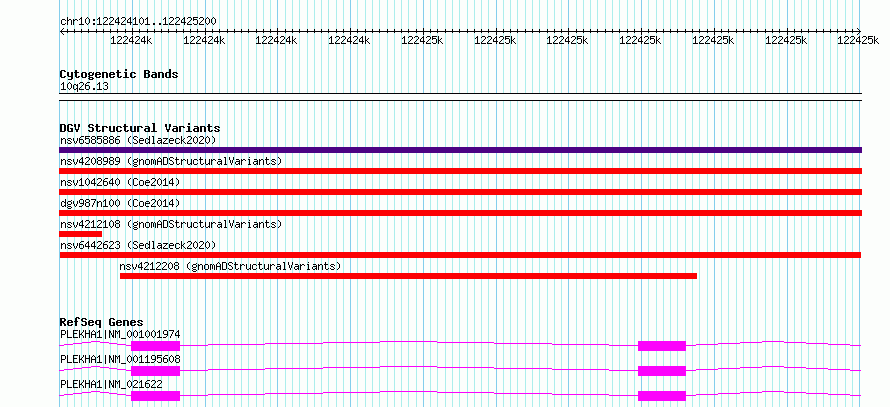Open transcript label PLEKHA1|NM_001001974
This screenshot has height=407, width=890.
coord(120,334)
